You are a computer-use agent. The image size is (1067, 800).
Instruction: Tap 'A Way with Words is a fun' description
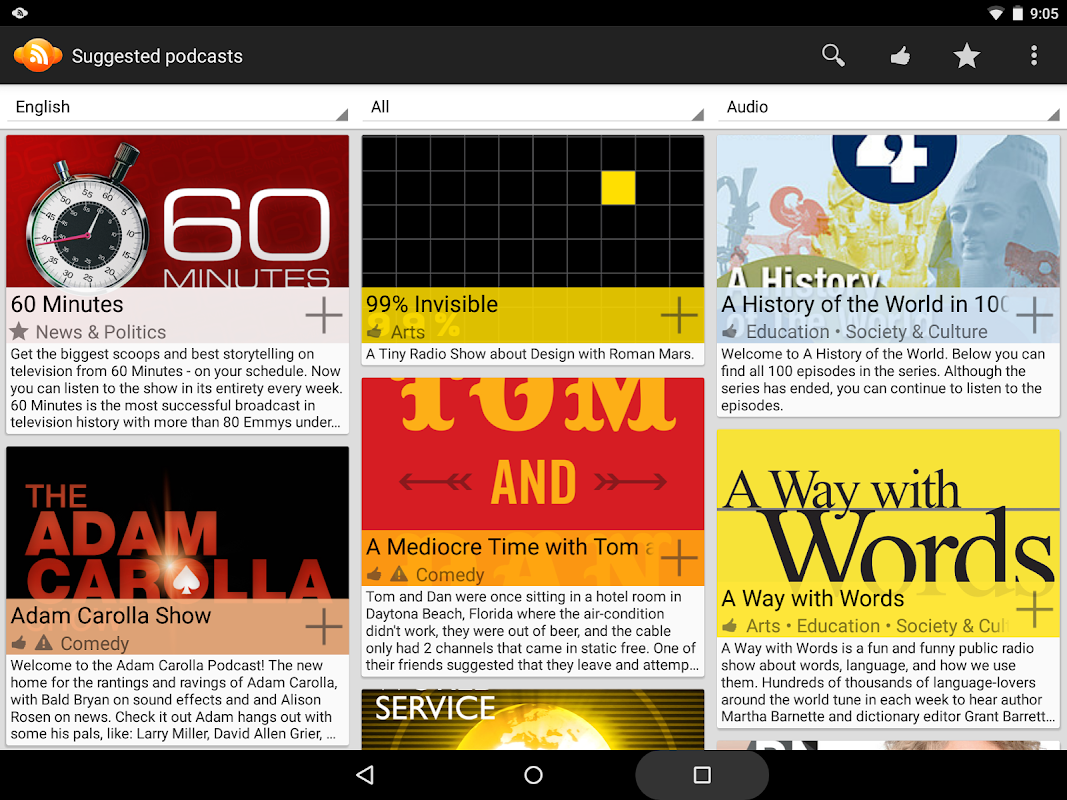click(x=888, y=682)
